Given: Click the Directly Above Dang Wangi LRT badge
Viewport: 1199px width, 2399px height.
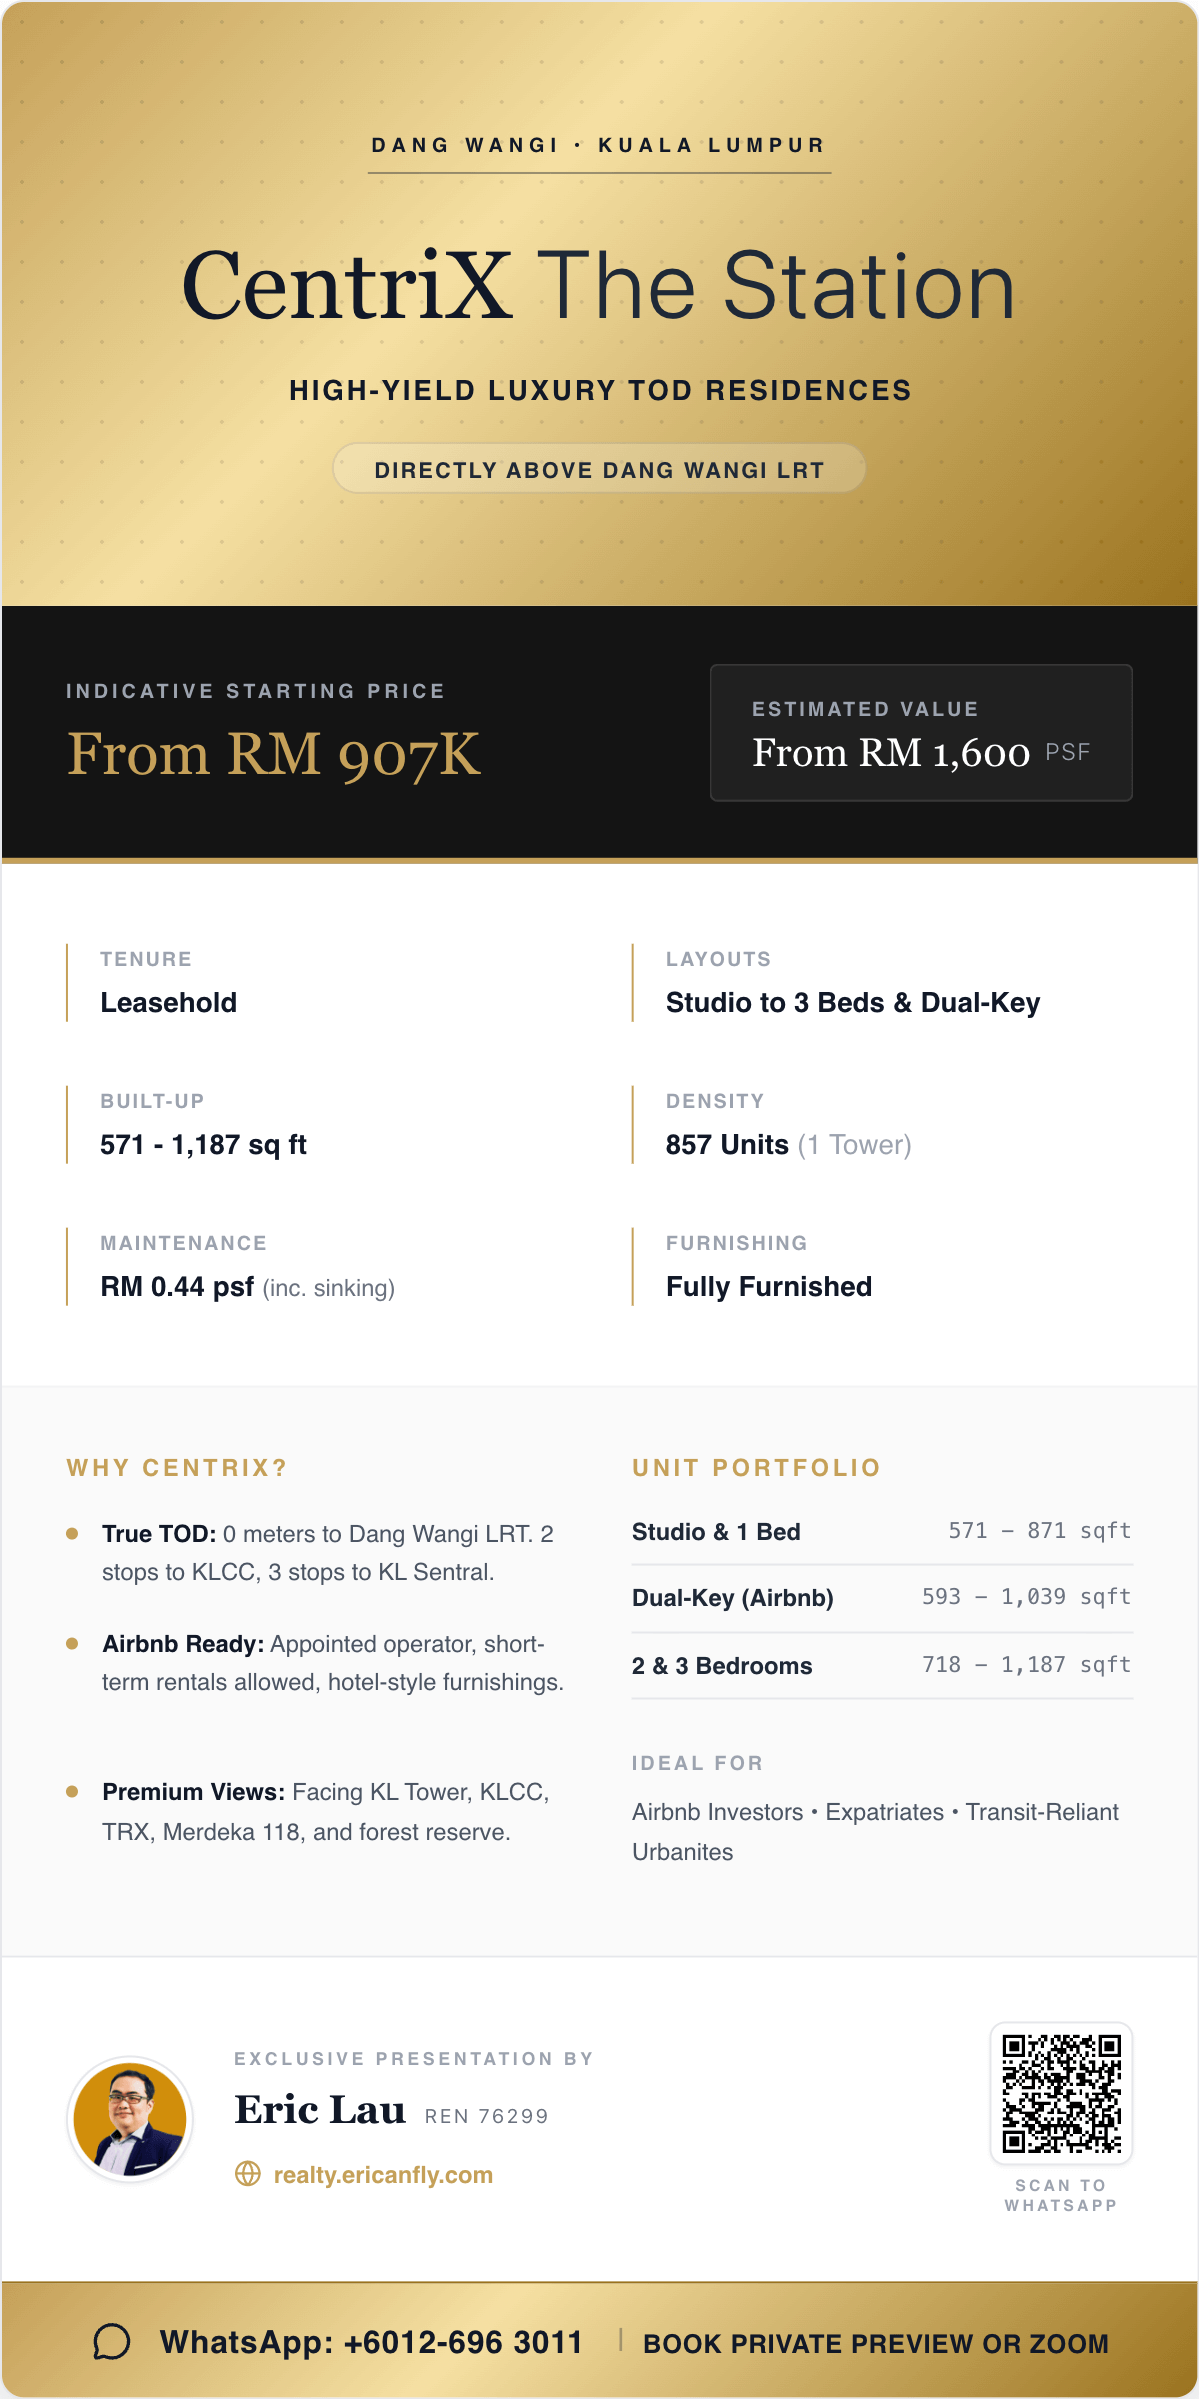Looking at the screenshot, I should (x=599, y=469).
